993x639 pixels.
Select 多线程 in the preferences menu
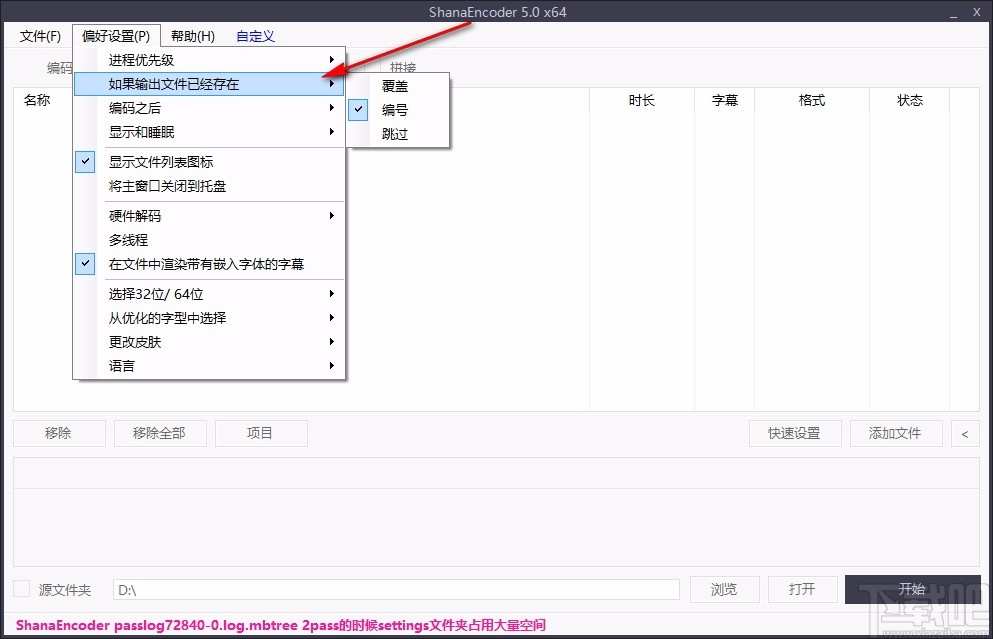[x=129, y=239]
